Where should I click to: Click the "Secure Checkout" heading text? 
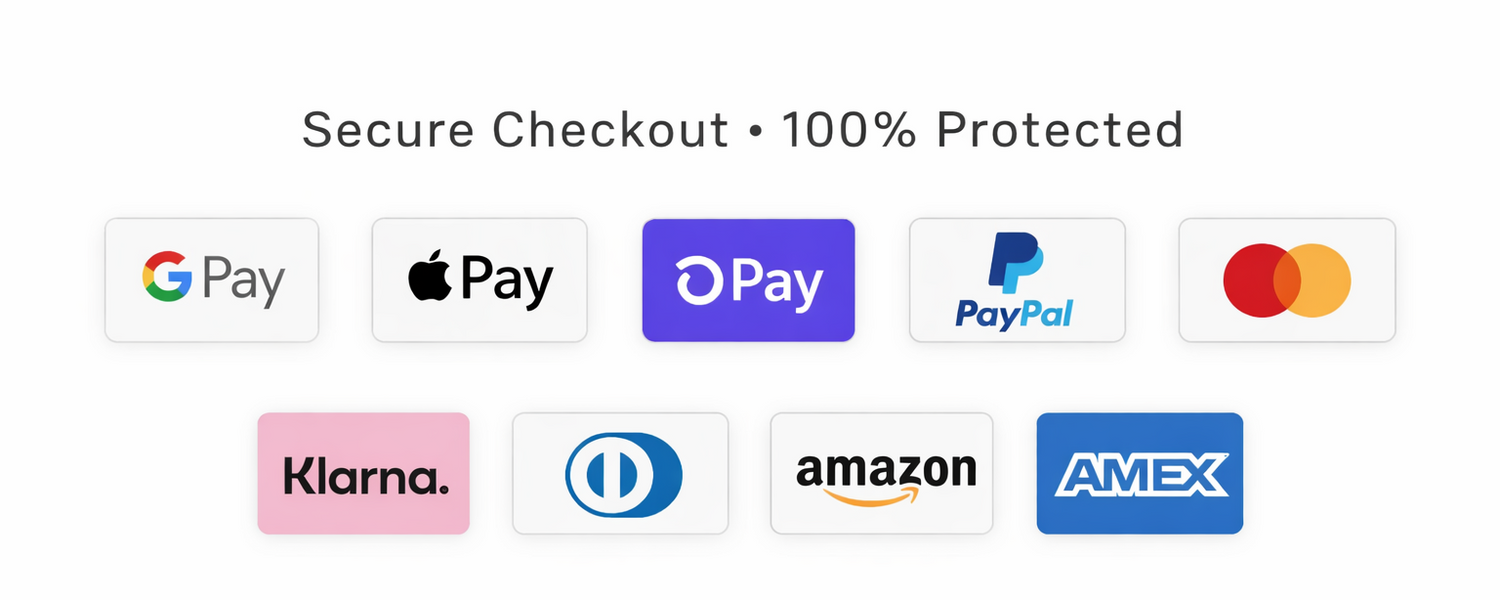click(x=516, y=131)
